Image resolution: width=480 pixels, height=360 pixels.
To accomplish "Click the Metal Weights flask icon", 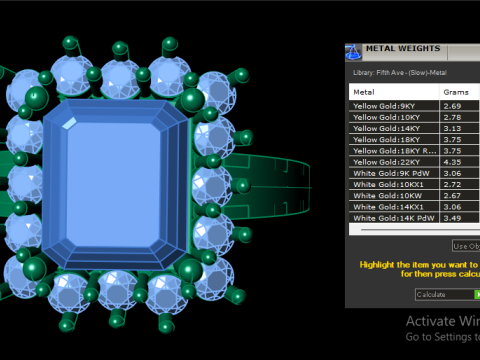I will [x=353, y=52].
